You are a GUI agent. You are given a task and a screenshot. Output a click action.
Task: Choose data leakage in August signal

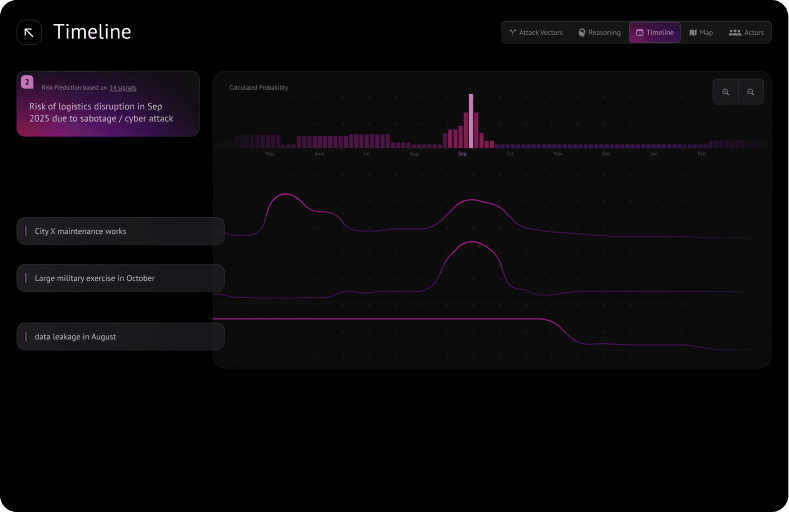[x=120, y=337]
